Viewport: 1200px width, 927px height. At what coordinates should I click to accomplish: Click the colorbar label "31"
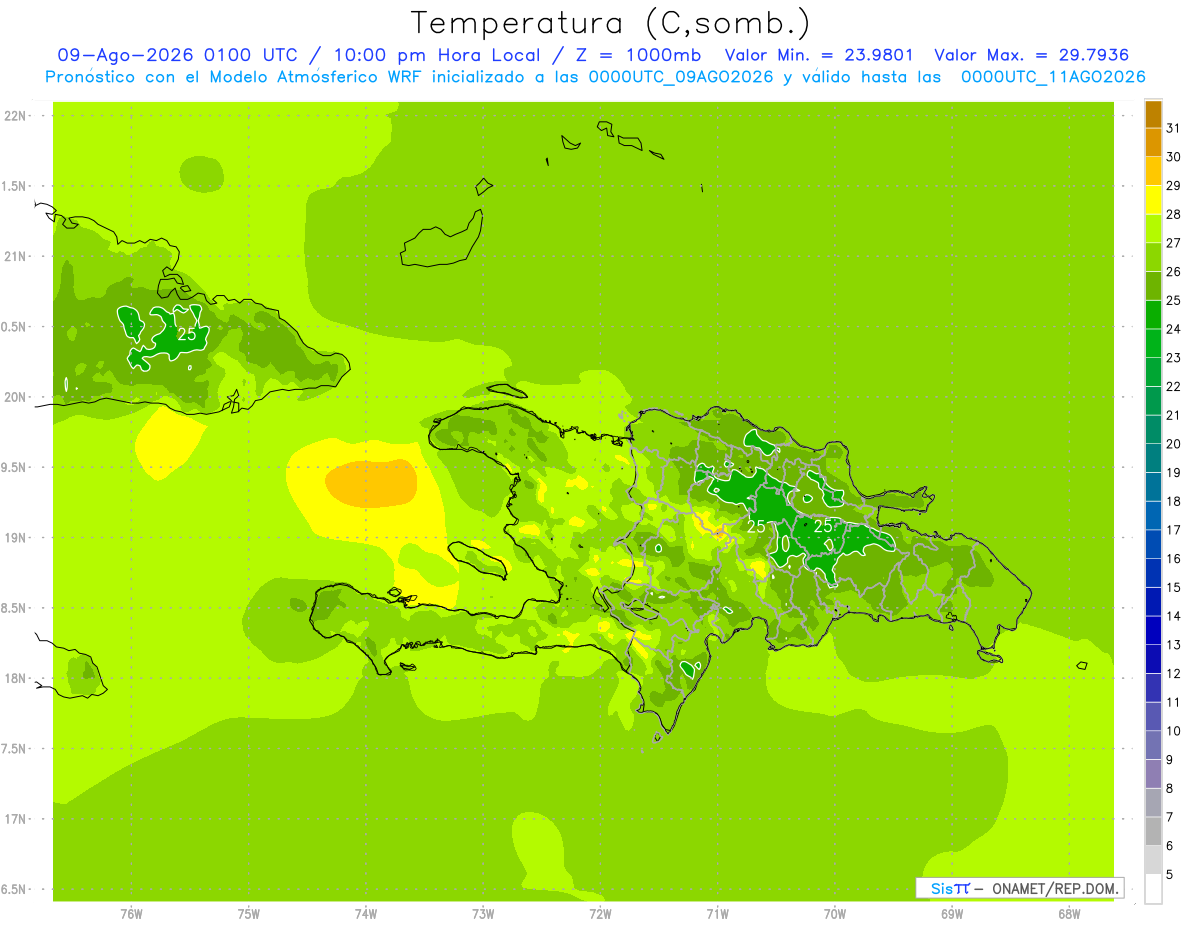click(x=1173, y=128)
